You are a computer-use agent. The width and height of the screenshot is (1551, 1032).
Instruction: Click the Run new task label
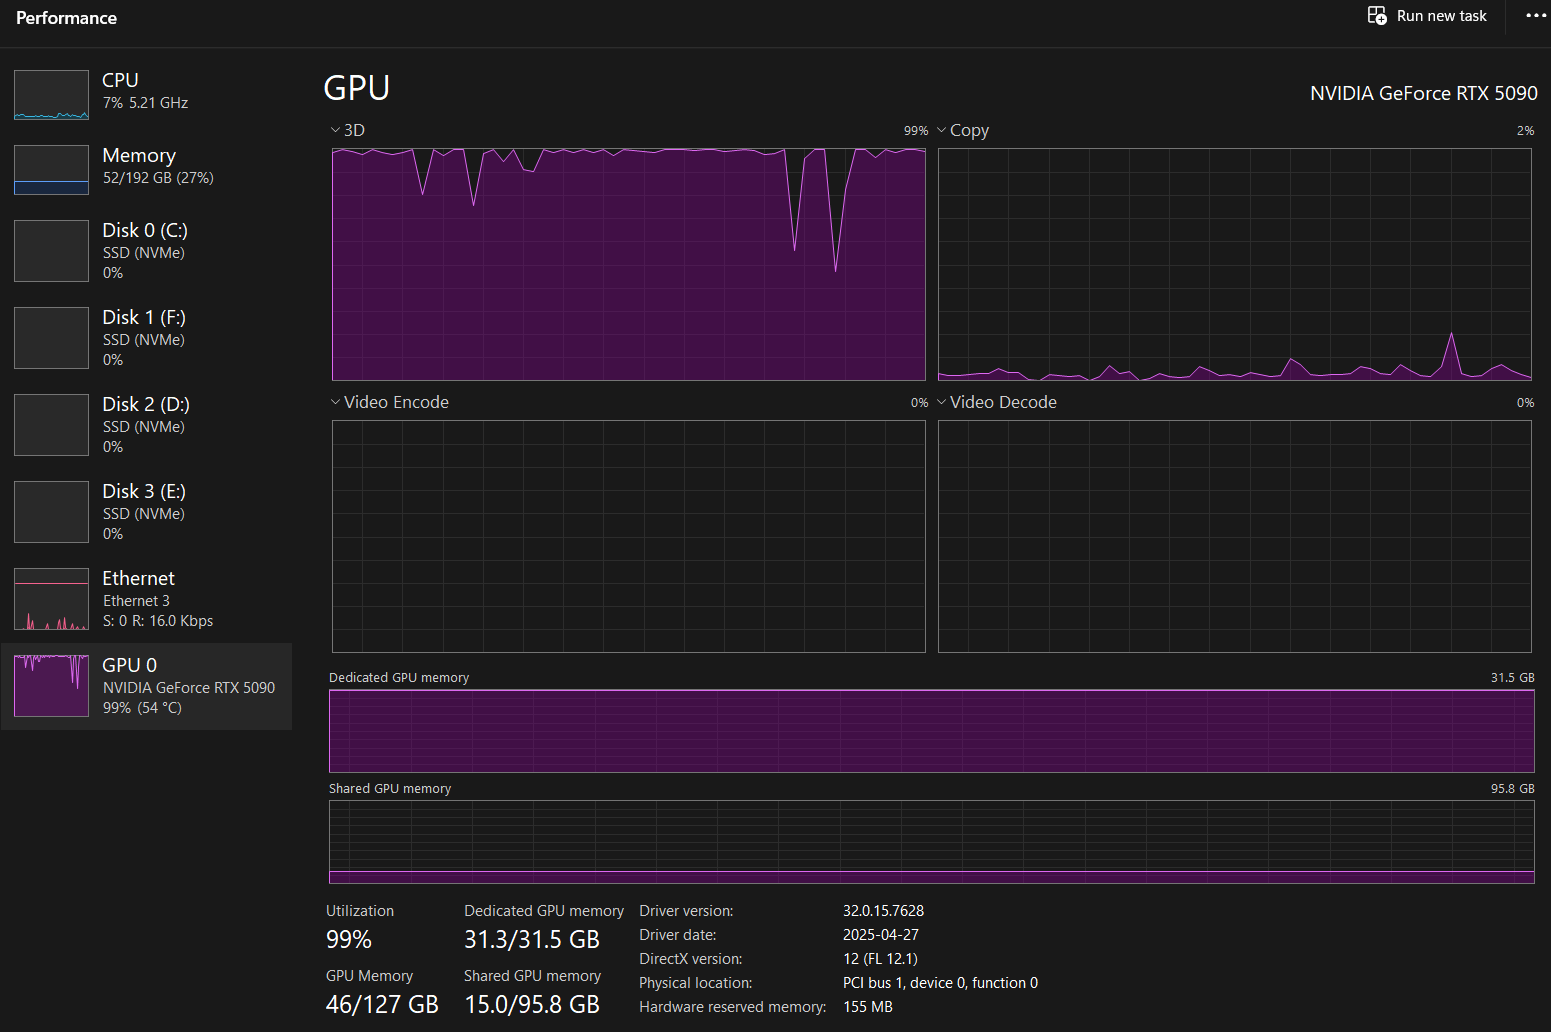click(1441, 16)
